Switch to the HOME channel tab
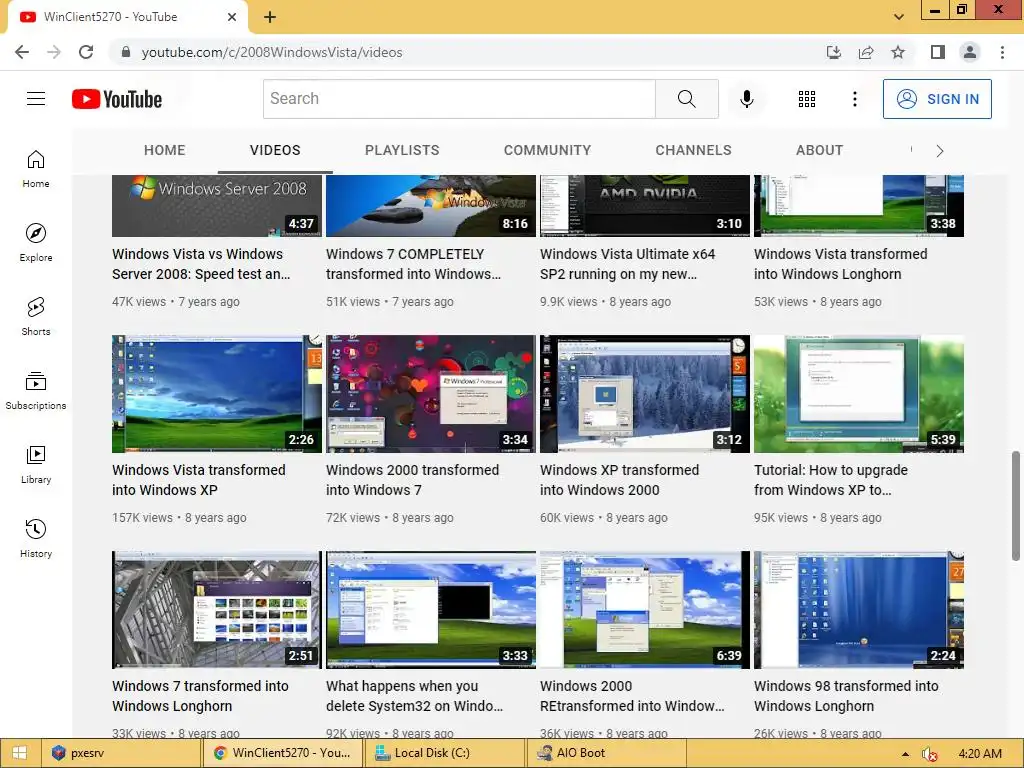 [165, 150]
